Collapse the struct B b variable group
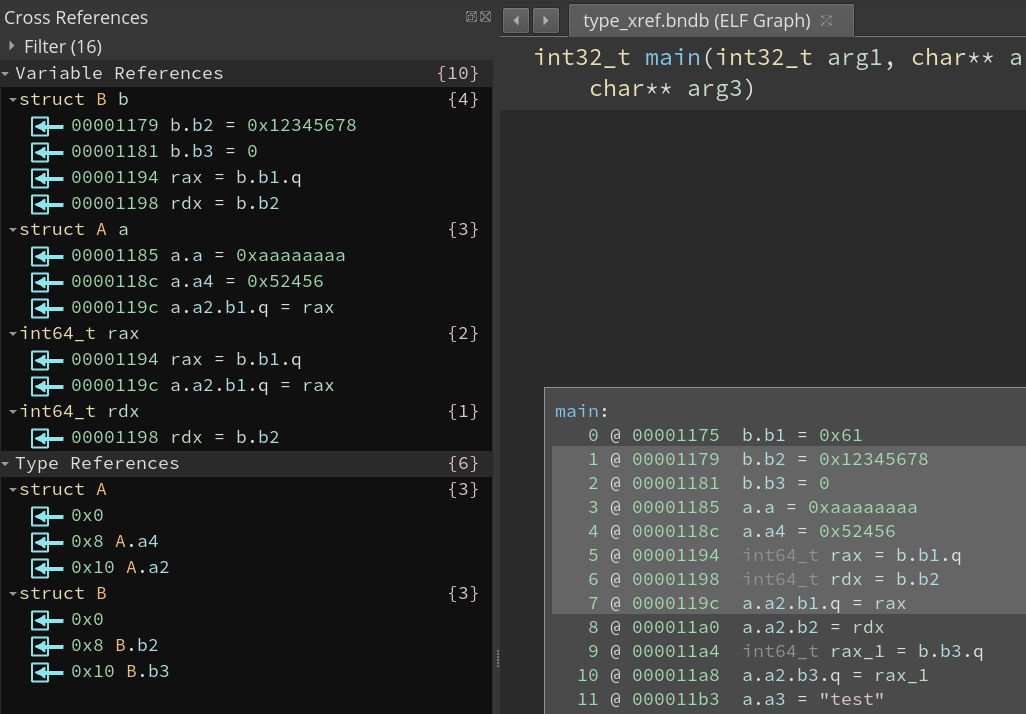Screen dimensions: 1026x714 (x=12, y=99)
